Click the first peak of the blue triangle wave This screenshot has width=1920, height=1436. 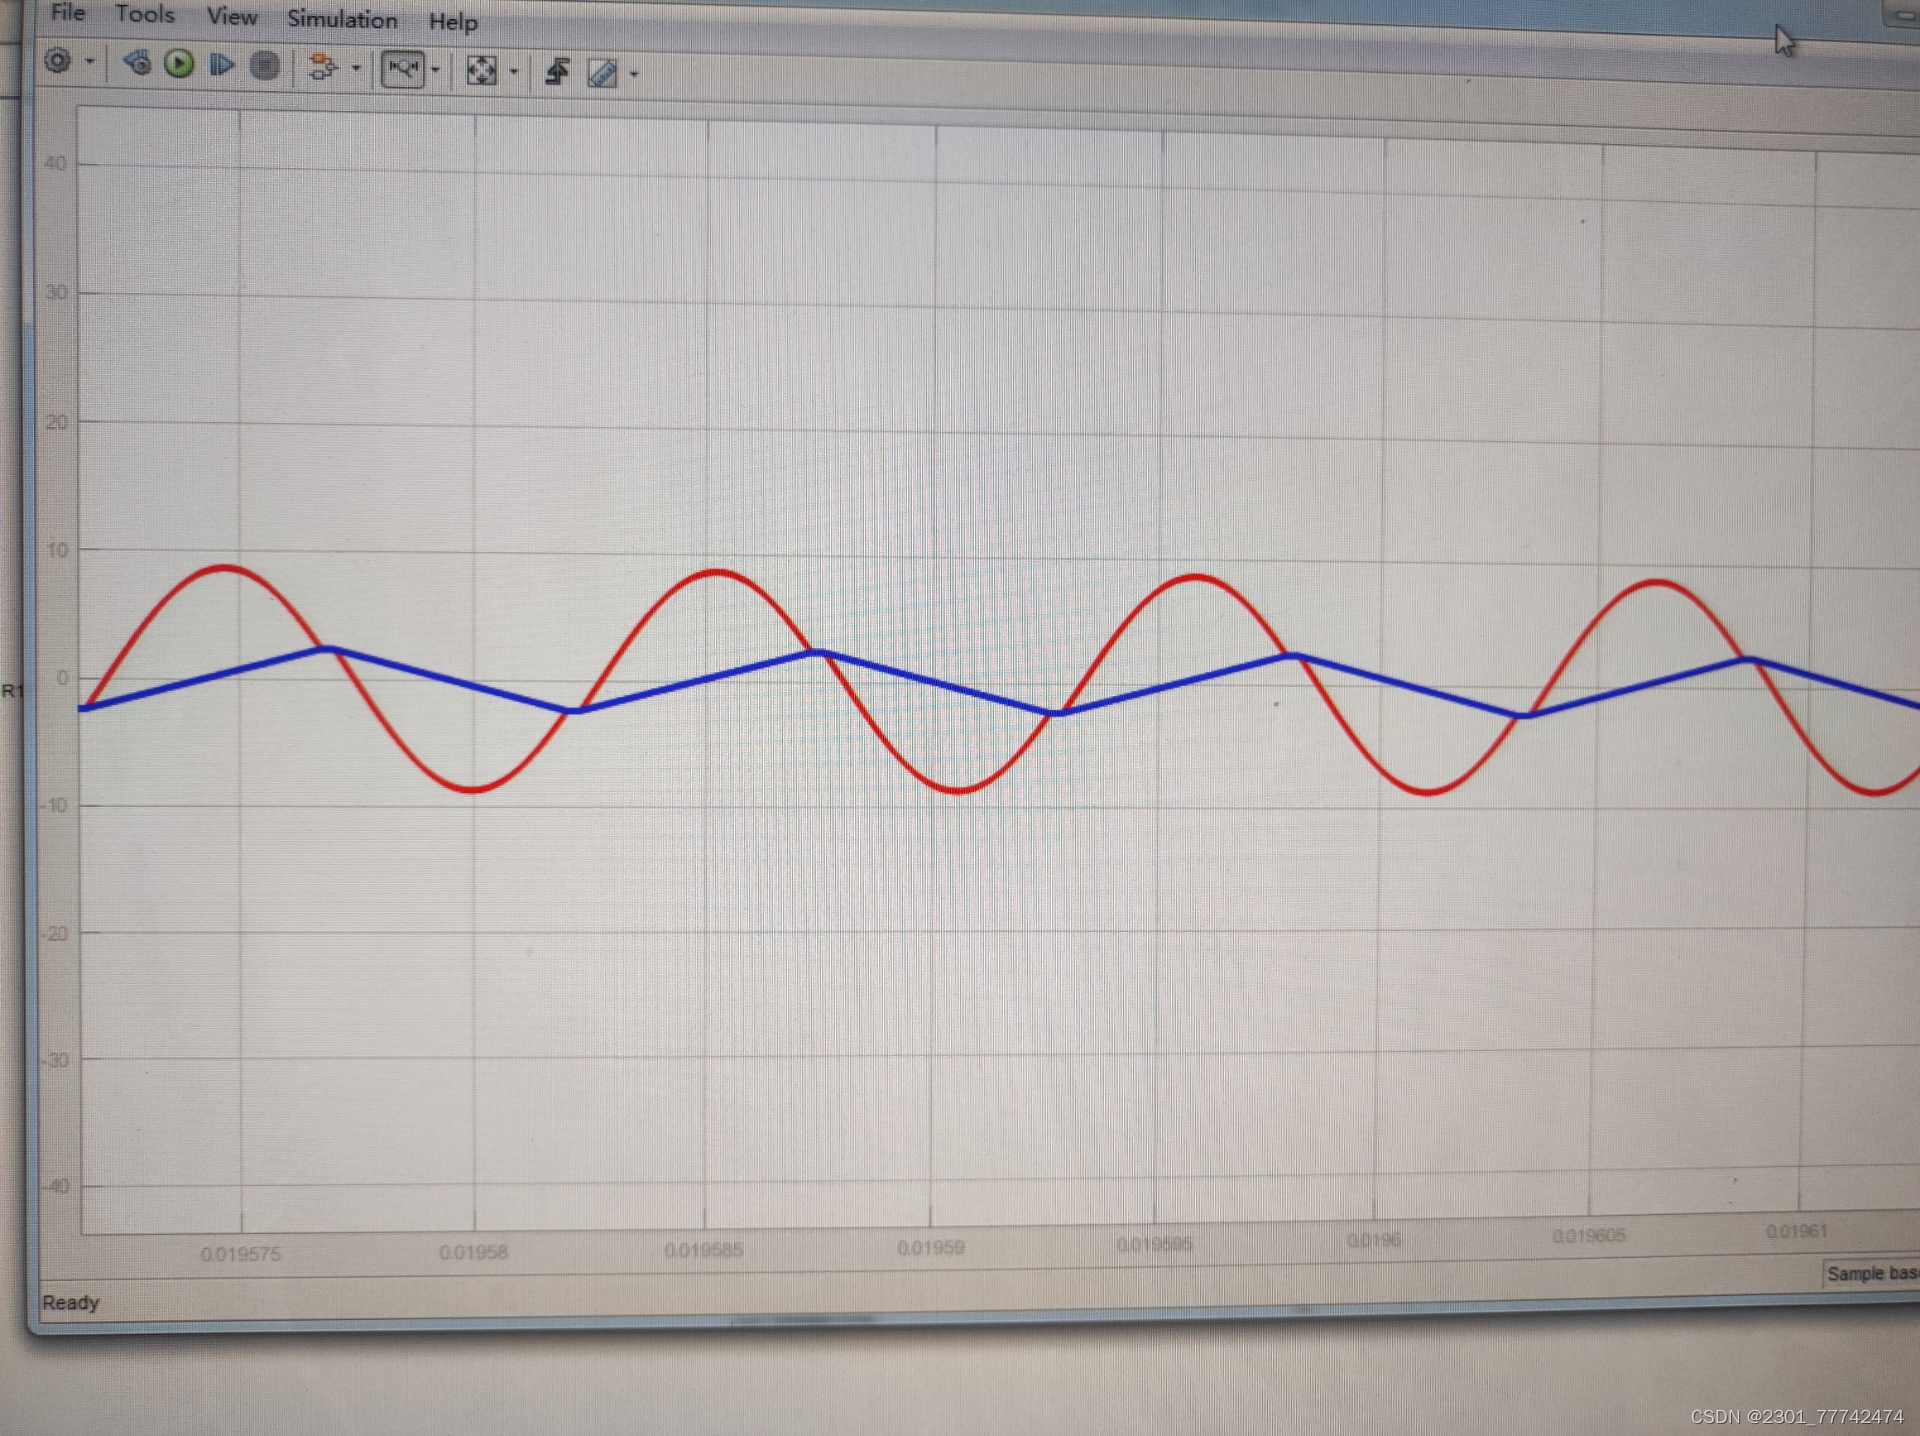(326, 649)
